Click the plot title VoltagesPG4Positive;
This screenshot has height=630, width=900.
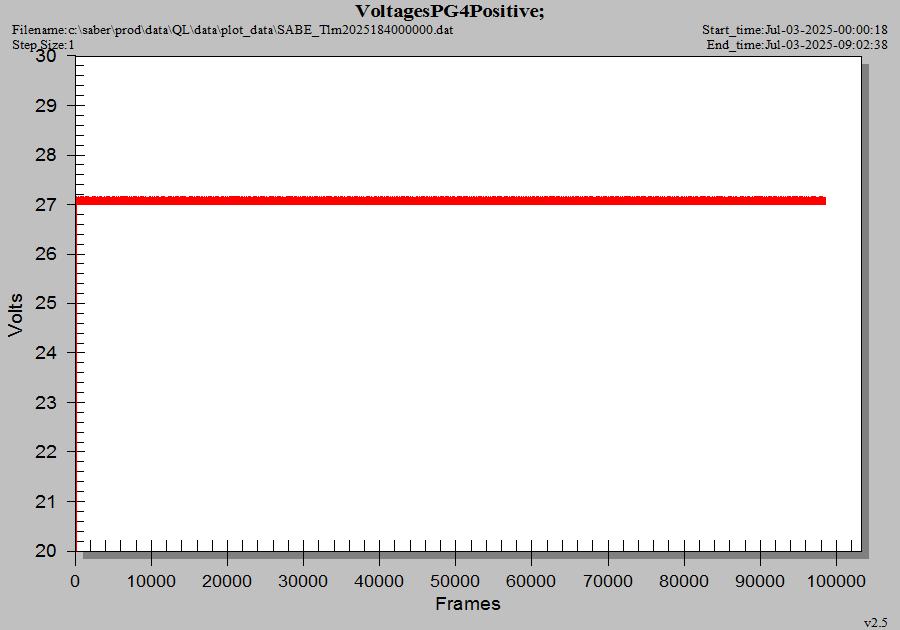pyautogui.click(x=449, y=11)
